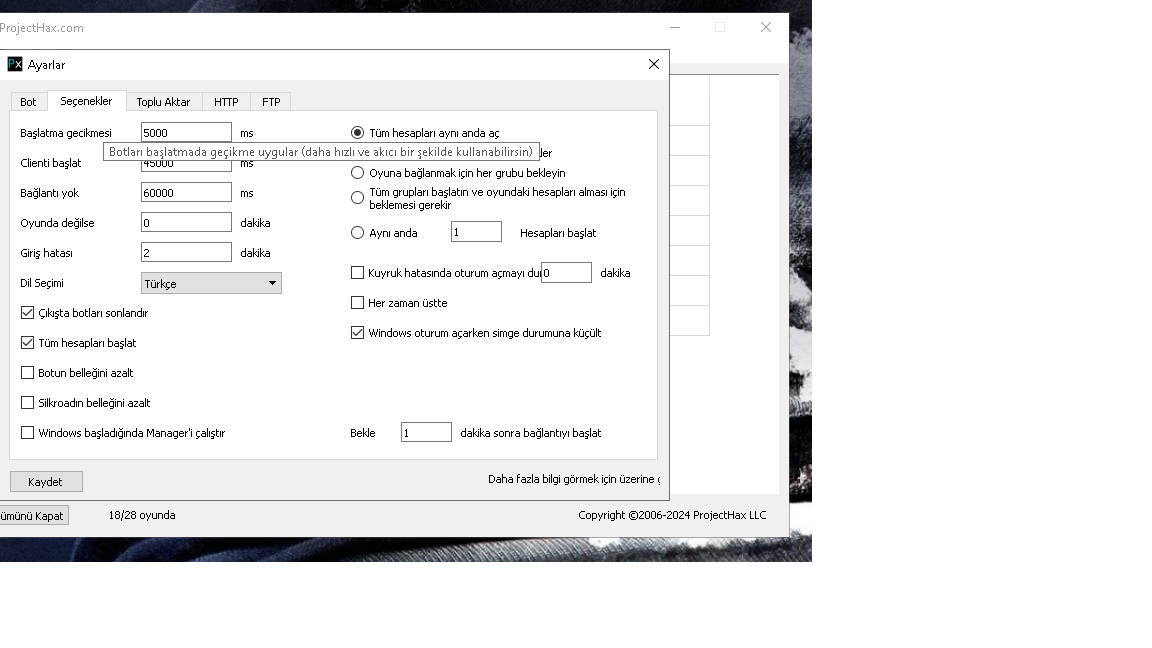
Task: Switch to the HTTP tab
Action: [x=226, y=101]
